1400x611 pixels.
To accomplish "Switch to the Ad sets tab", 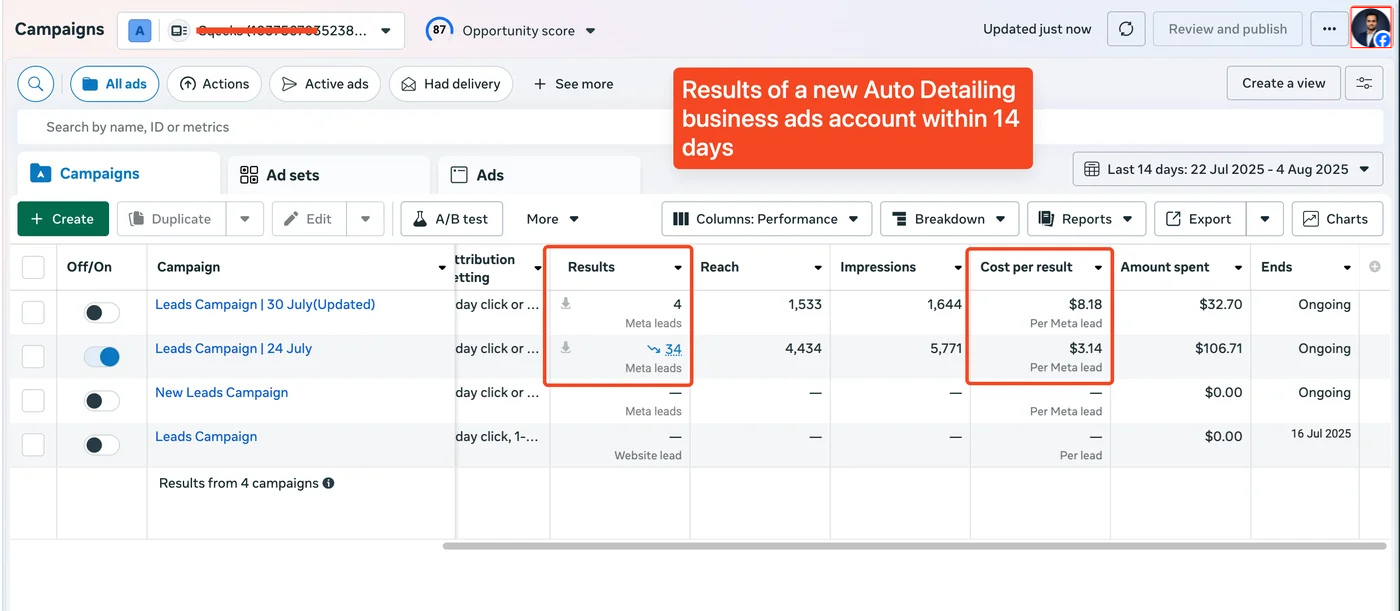I will 329,175.
